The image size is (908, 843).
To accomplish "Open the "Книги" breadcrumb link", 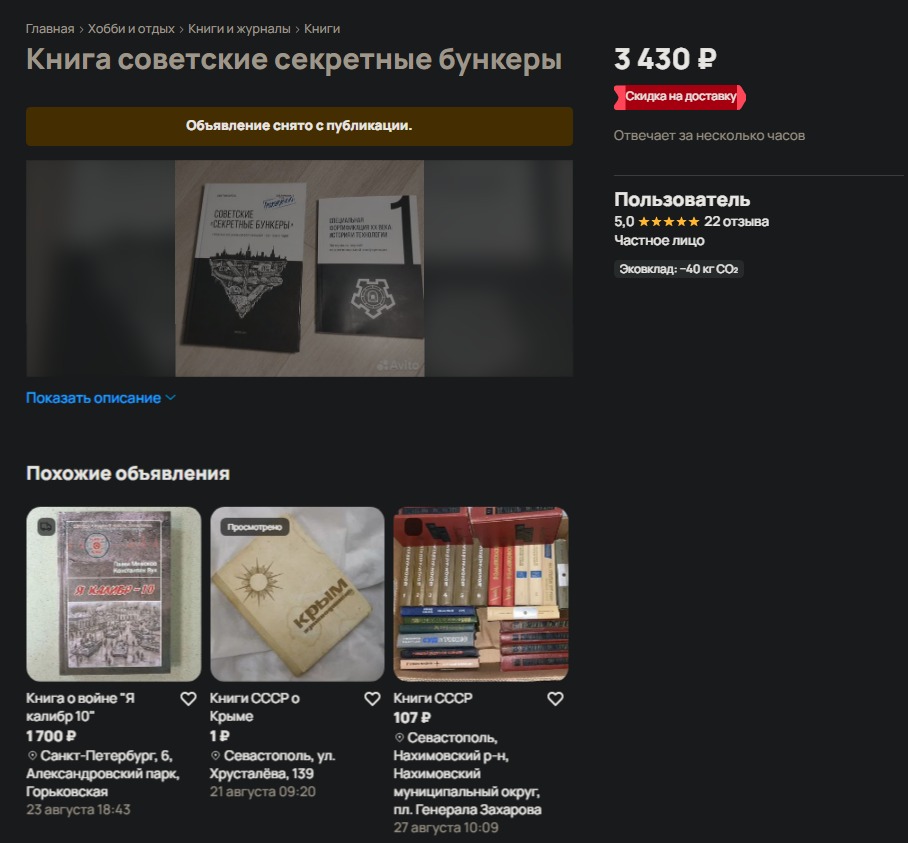I will pos(322,28).
